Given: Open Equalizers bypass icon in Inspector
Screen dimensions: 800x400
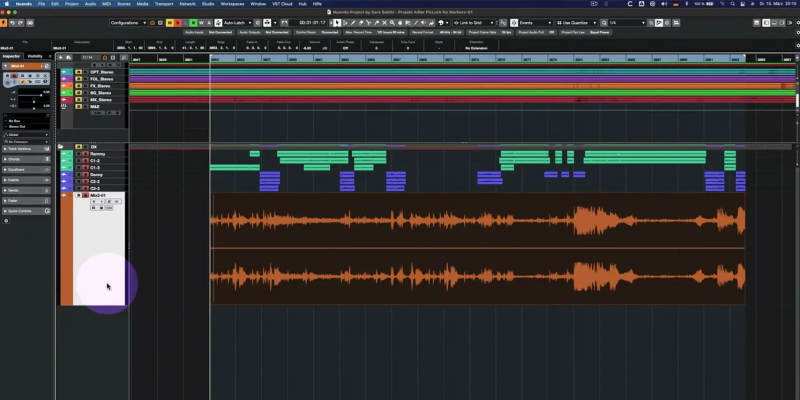Looking at the screenshot, I should click(x=46, y=169).
